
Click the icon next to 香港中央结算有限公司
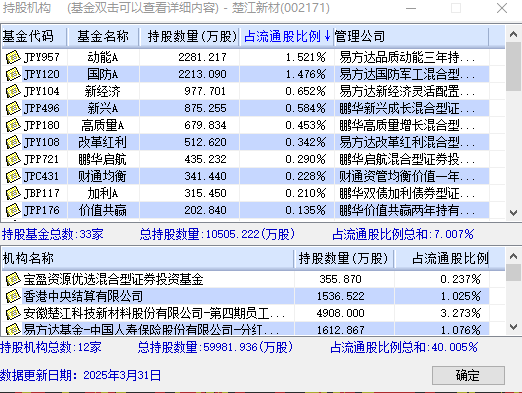coord(13,296)
